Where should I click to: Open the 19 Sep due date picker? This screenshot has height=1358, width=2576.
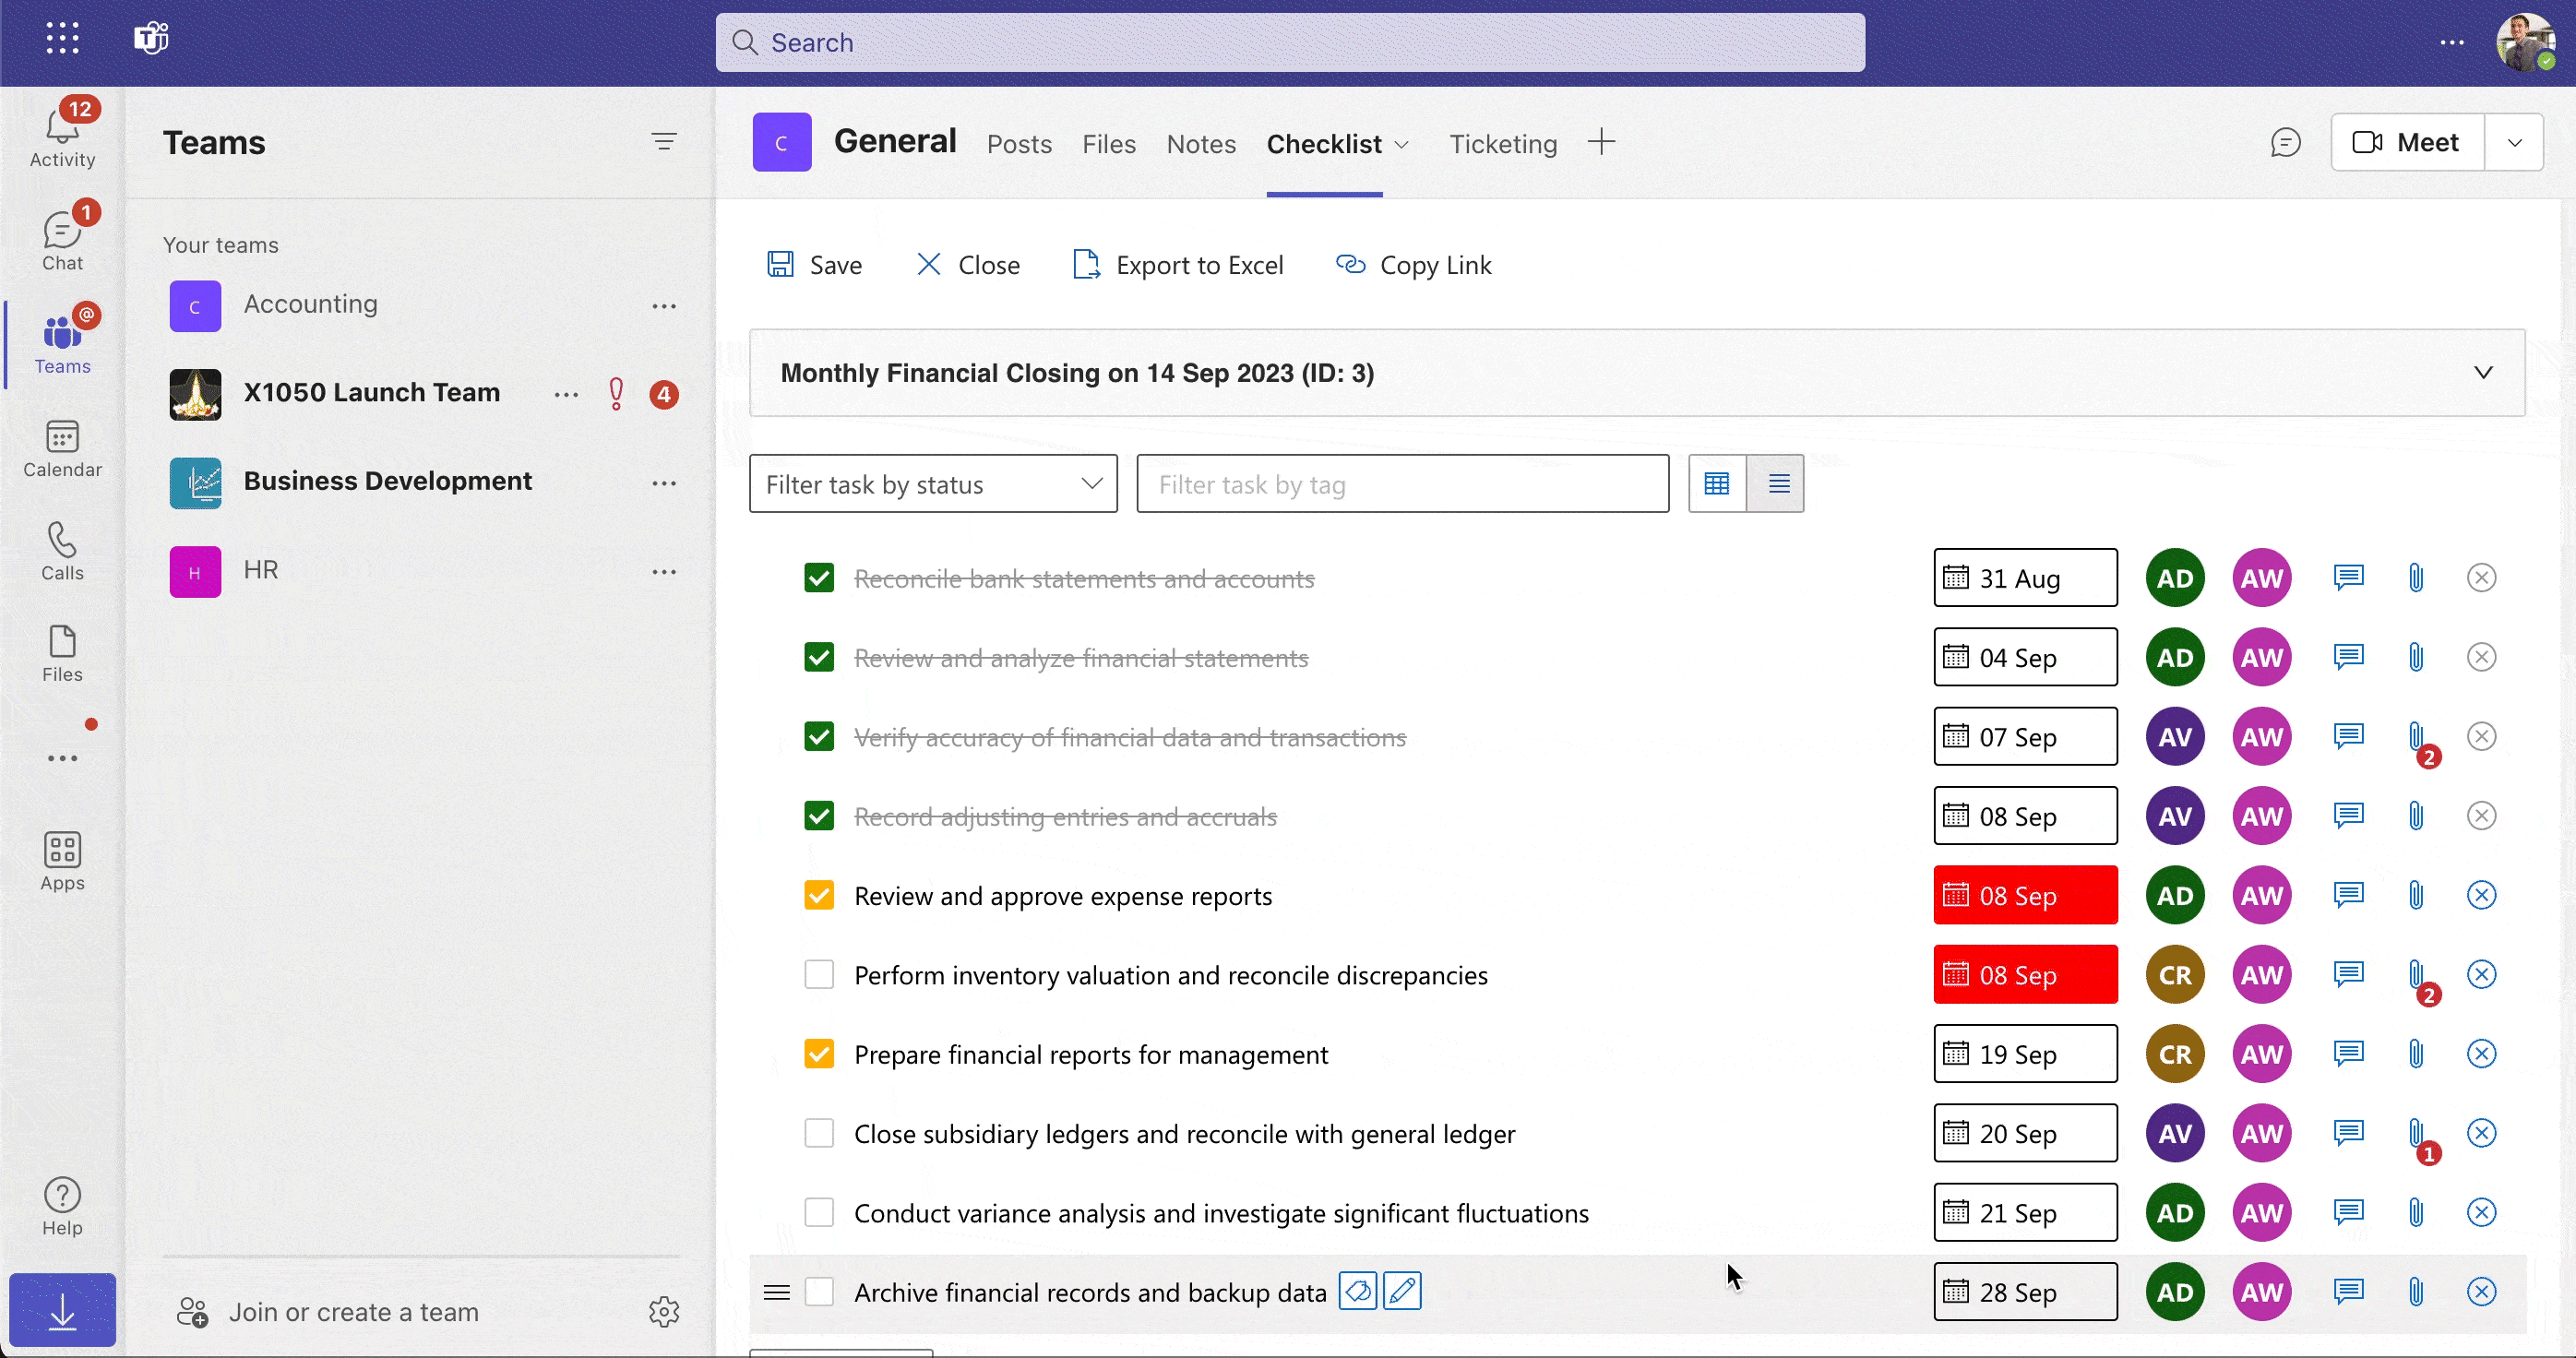click(x=2025, y=1054)
